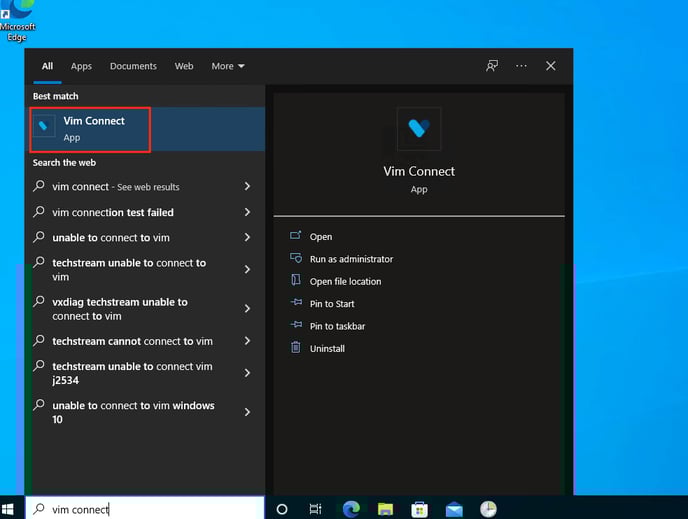
Task: Click the large Vim Connect app icon
Action: click(418, 129)
